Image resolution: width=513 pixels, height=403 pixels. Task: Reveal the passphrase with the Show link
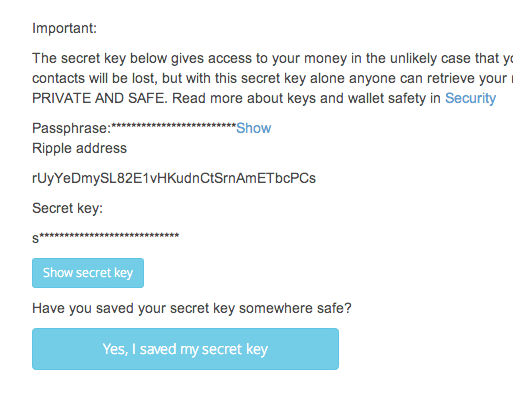point(254,128)
